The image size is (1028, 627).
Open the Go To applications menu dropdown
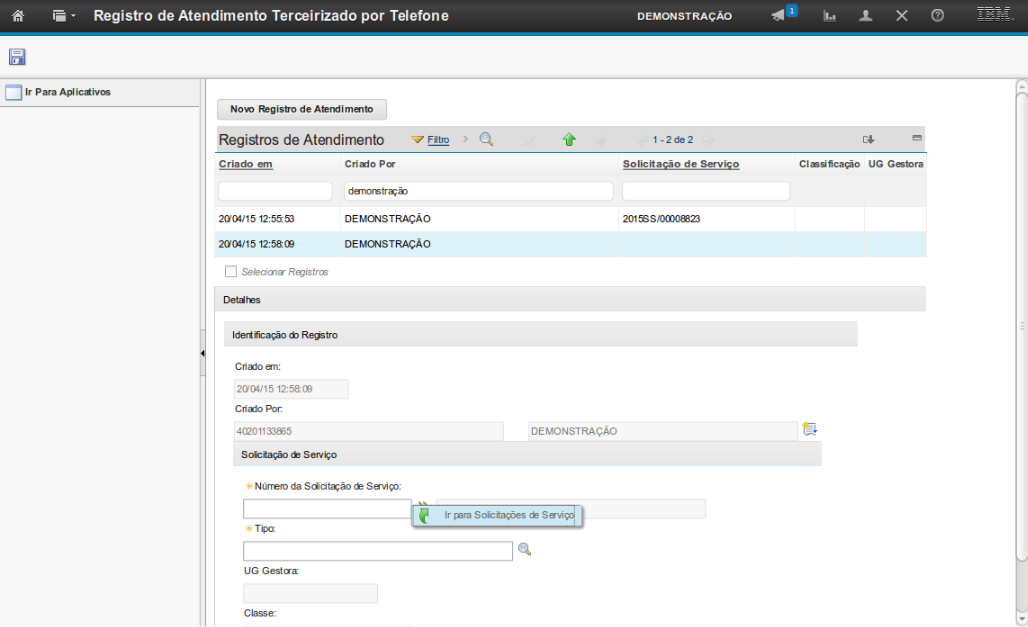click(x=64, y=16)
